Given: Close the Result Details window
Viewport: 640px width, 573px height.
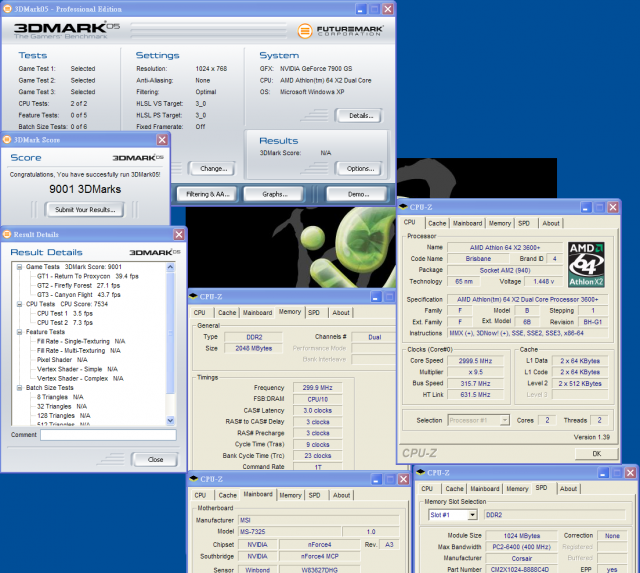Looking at the screenshot, I should click(179, 234).
